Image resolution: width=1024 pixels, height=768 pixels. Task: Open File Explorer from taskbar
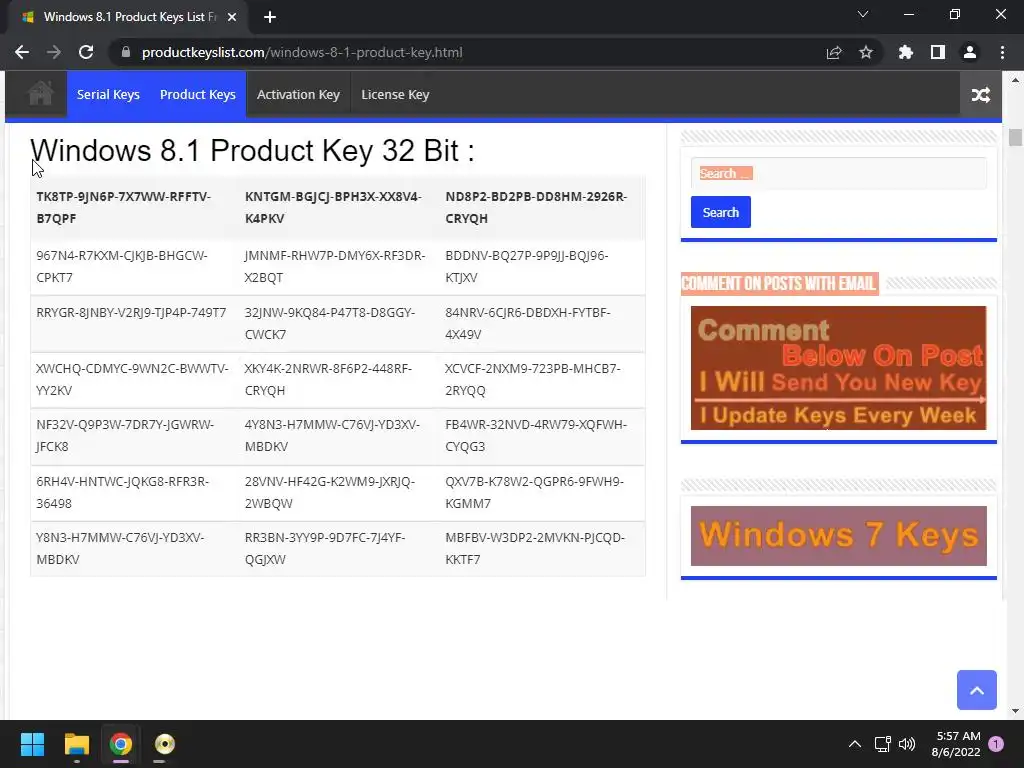76,744
